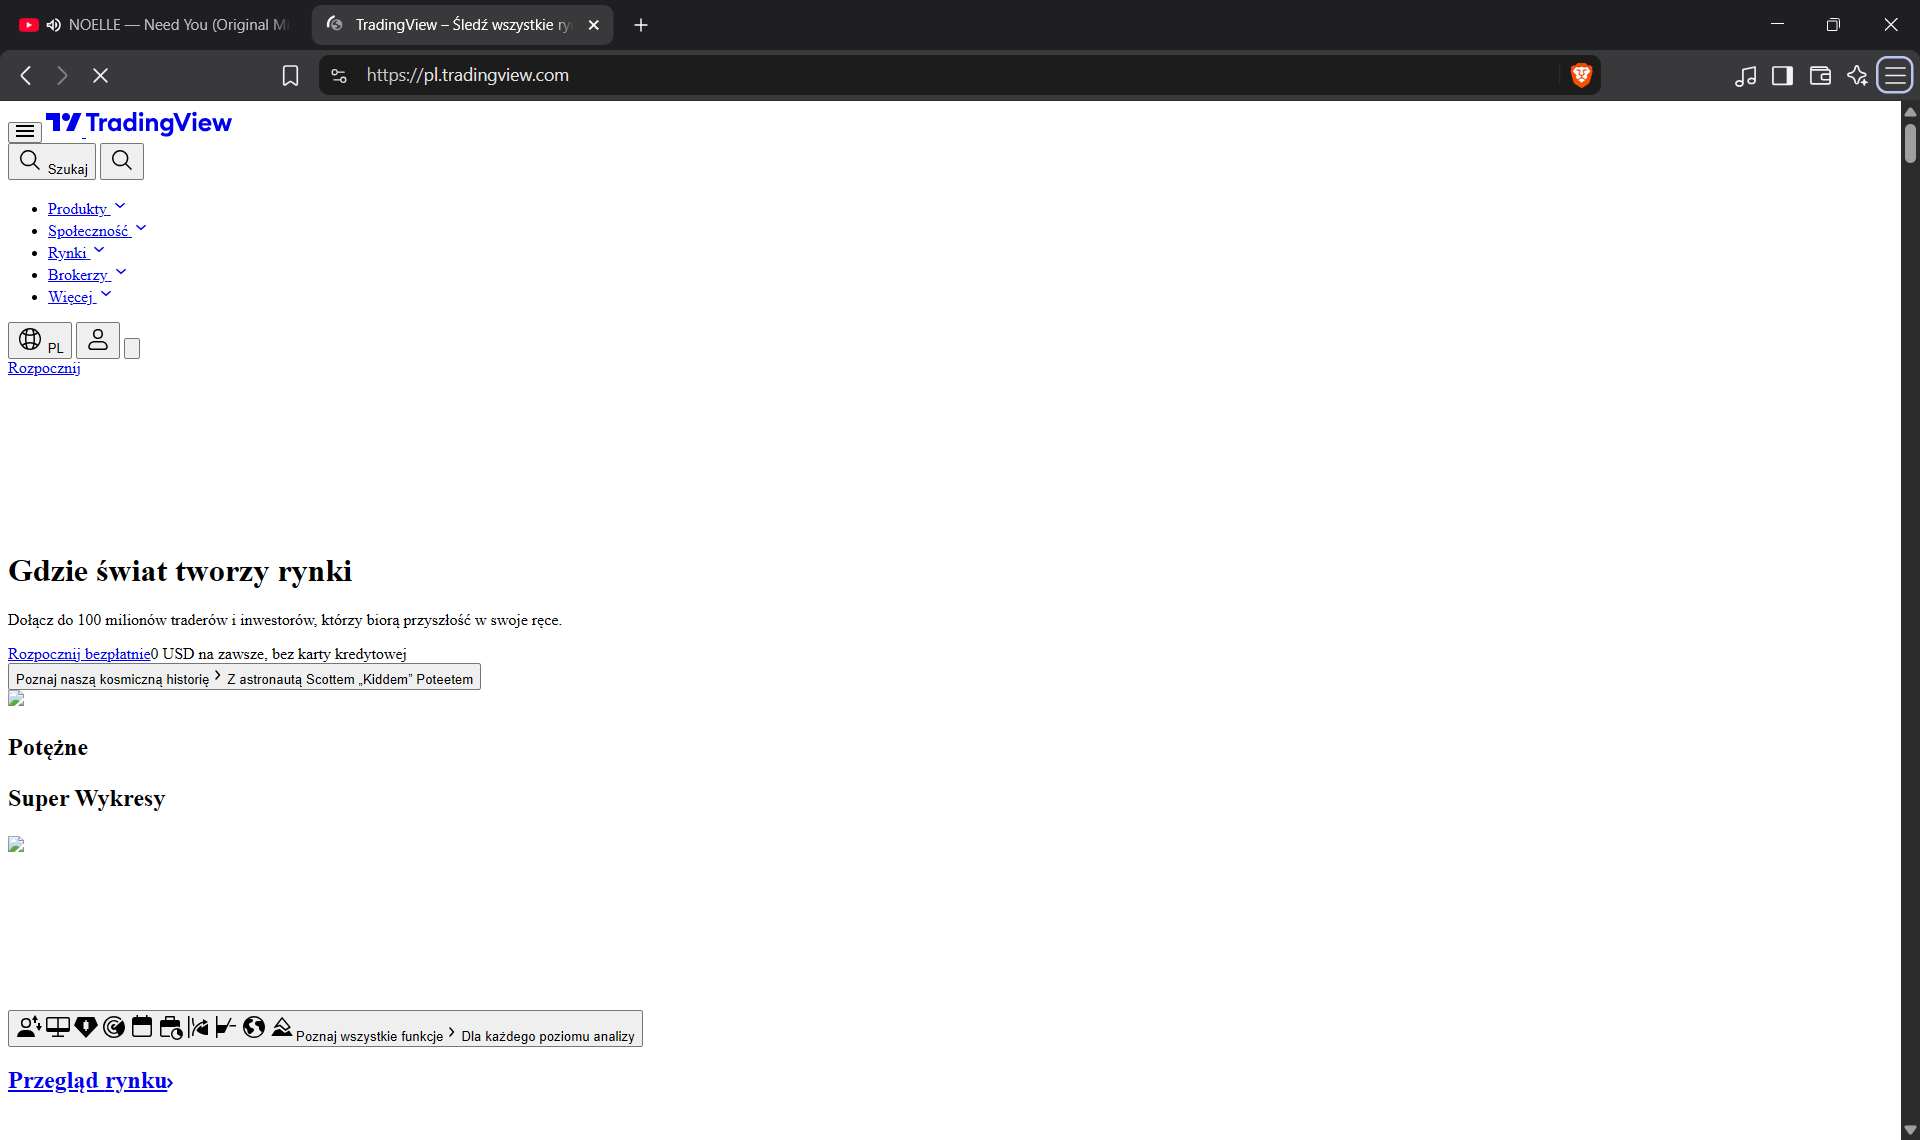Switch to the NOELLE Need You YouTube tab

point(157,25)
